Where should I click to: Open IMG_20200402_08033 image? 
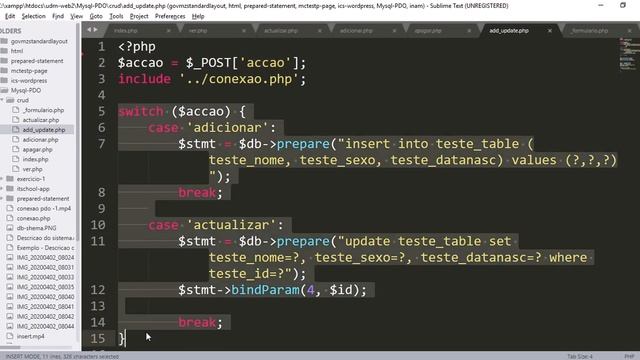pyautogui.click(x=45, y=277)
